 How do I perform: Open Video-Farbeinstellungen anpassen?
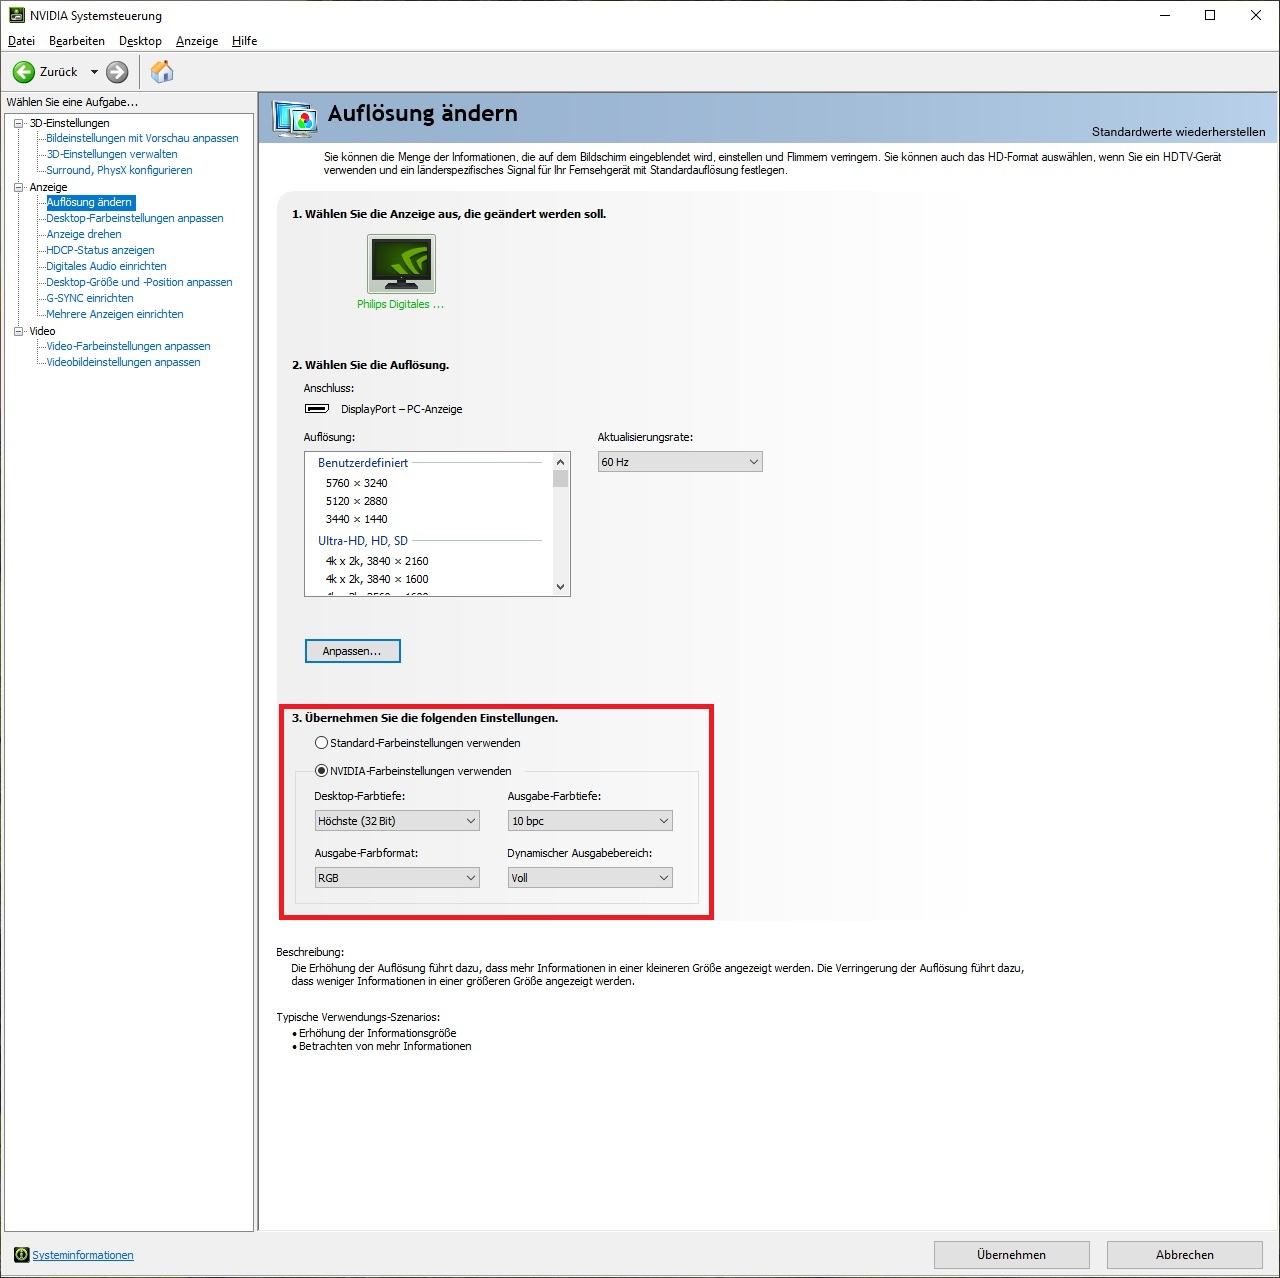[128, 346]
